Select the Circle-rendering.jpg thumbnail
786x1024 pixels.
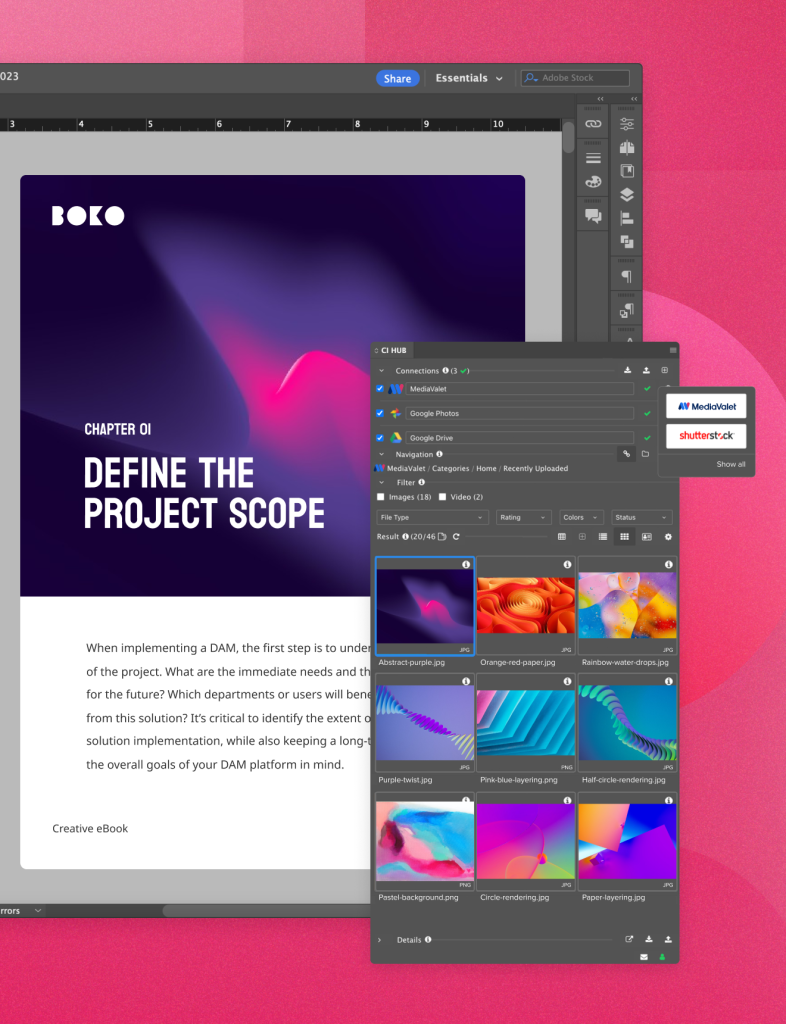point(526,840)
